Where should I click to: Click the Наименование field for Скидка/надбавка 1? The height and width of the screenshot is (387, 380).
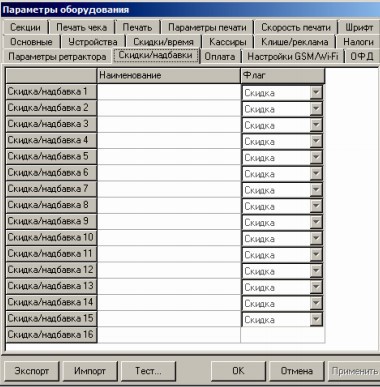(169, 92)
